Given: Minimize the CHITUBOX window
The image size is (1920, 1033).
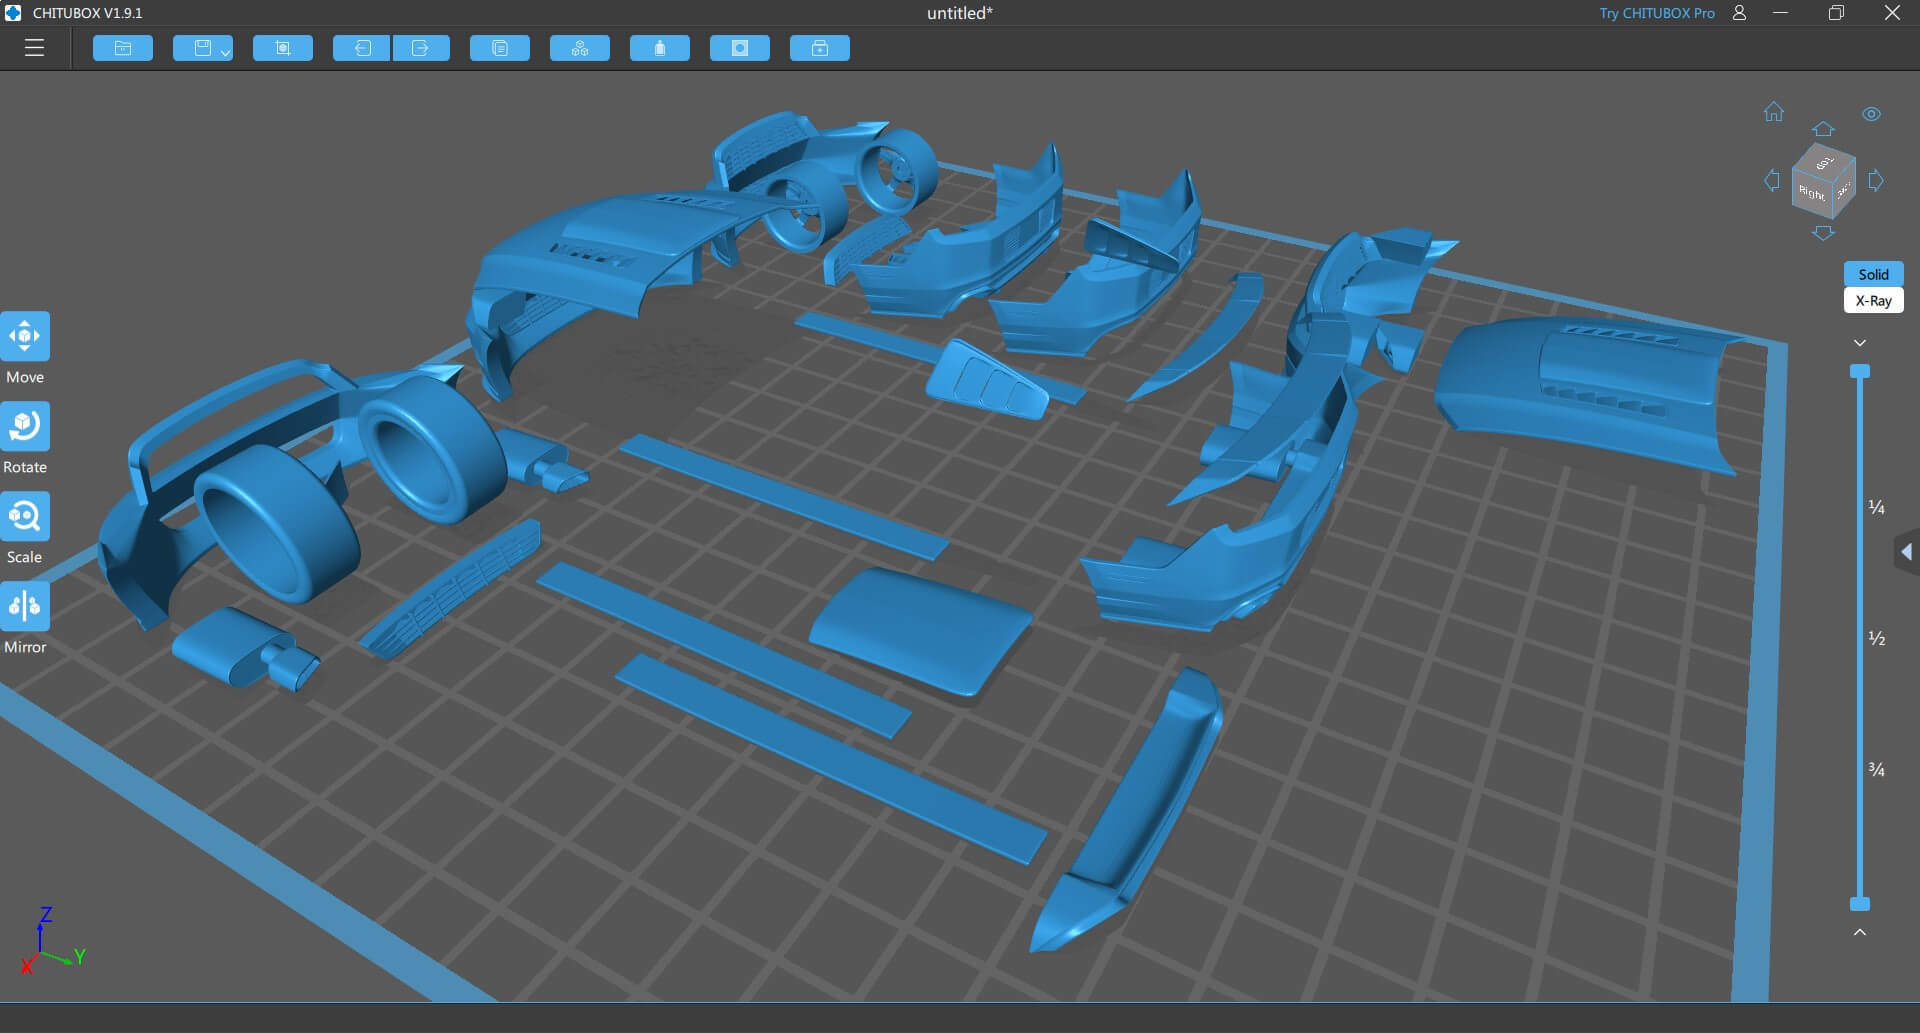Looking at the screenshot, I should (x=1780, y=13).
